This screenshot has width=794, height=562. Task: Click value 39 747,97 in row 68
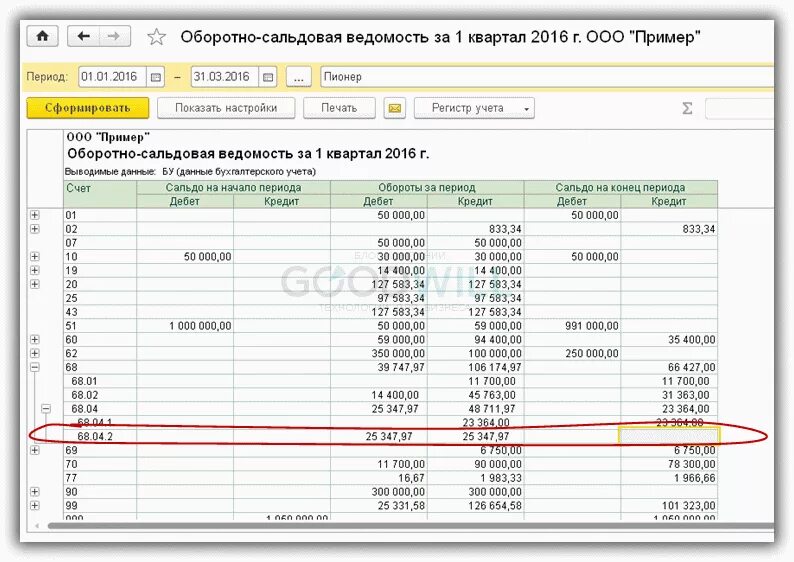point(401,367)
